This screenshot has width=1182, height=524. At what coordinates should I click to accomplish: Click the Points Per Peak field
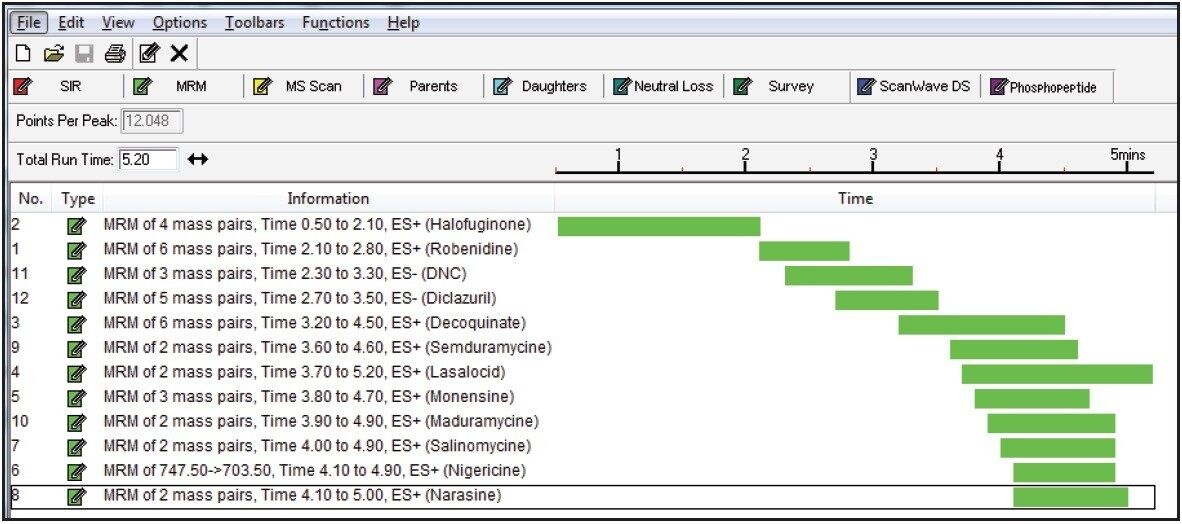(151, 122)
